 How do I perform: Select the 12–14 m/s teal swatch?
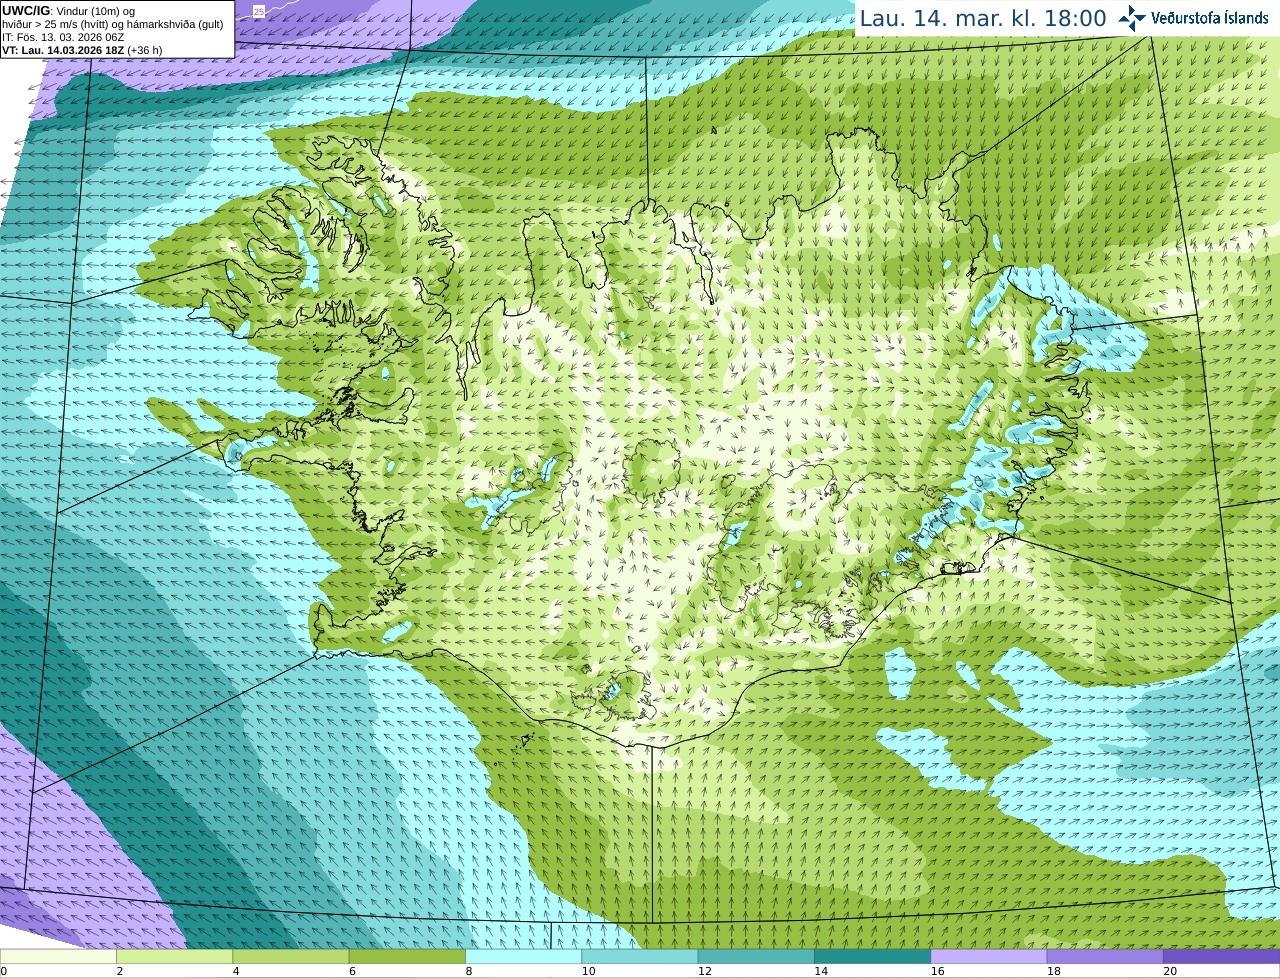(x=756, y=956)
